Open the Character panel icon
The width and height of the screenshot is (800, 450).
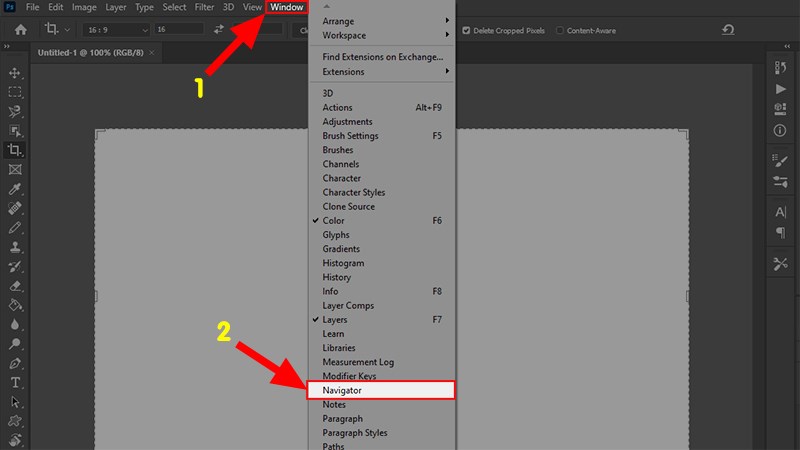[780, 212]
